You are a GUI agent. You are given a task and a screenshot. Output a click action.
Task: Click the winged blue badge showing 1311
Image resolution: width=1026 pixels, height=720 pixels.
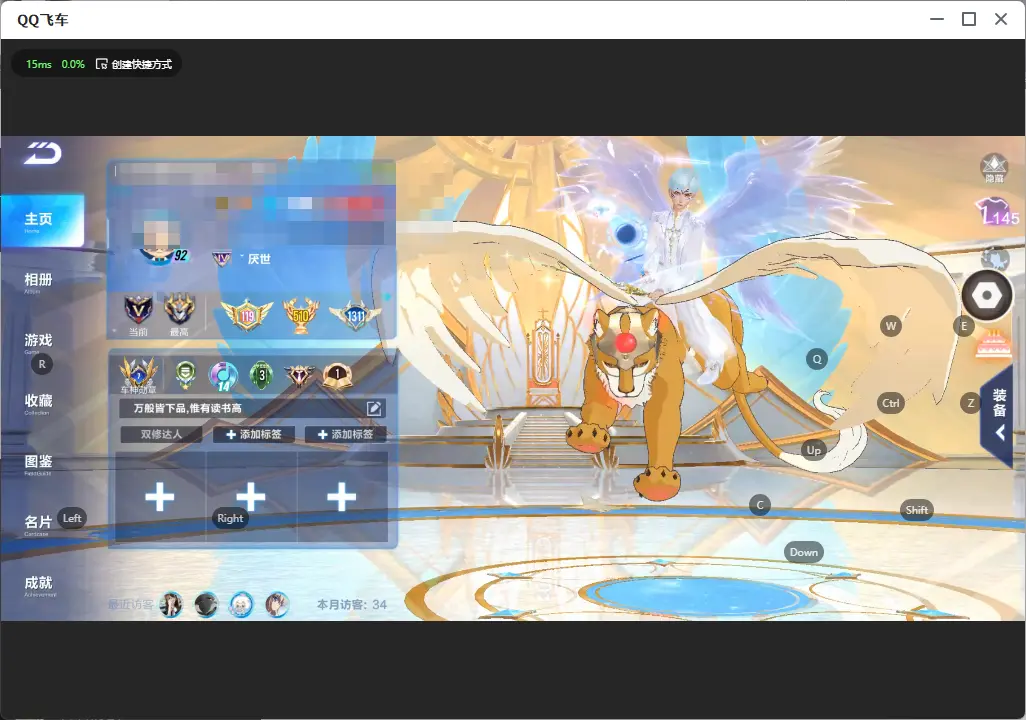click(x=355, y=316)
